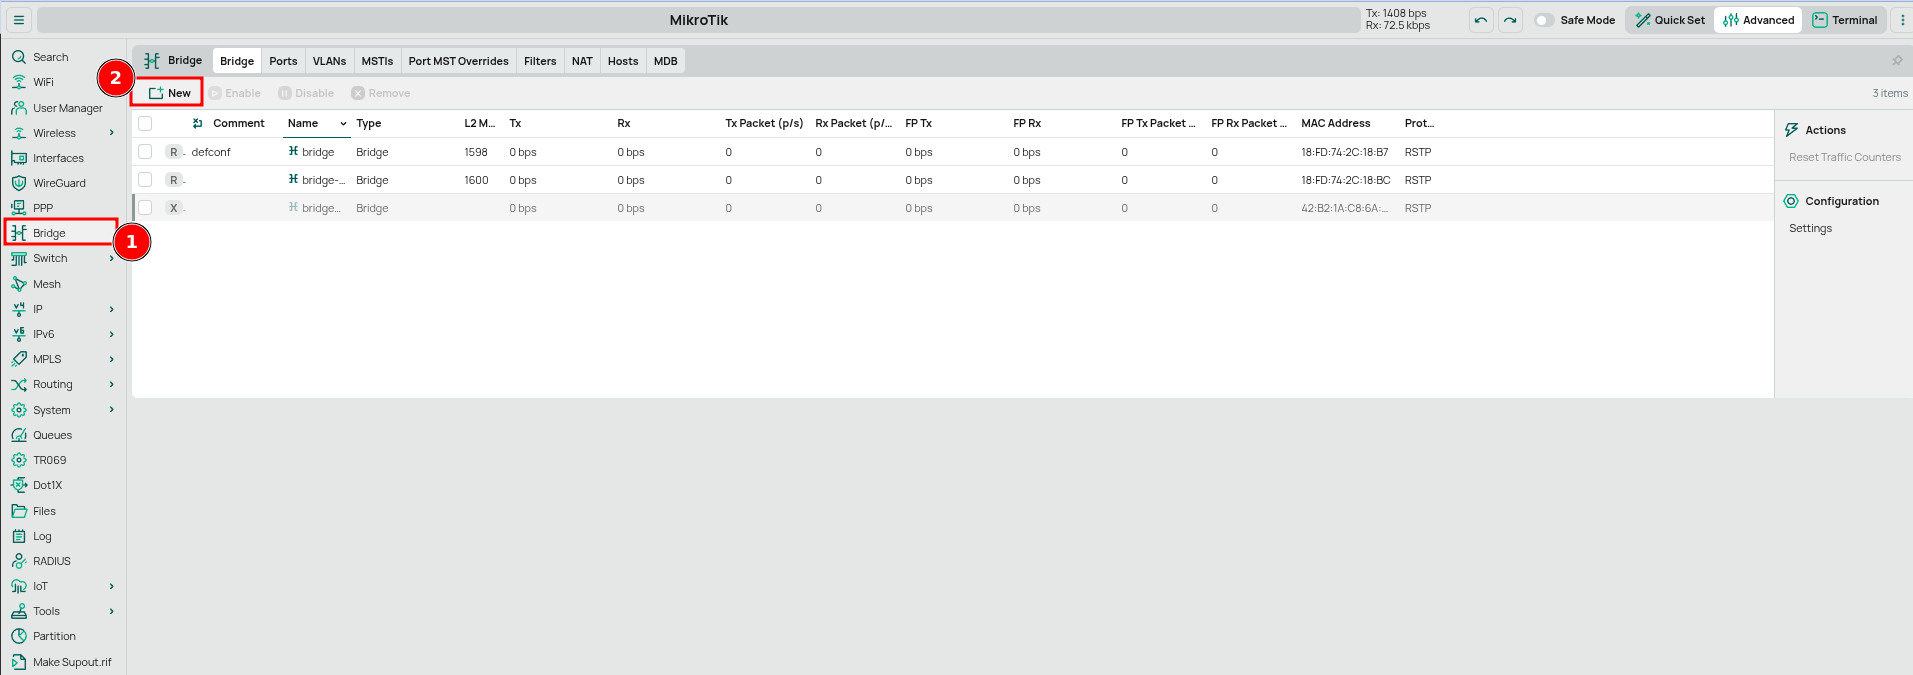1913x675 pixels.
Task: Check the box for the defconf bridge row
Action: pyautogui.click(x=145, y=152)
